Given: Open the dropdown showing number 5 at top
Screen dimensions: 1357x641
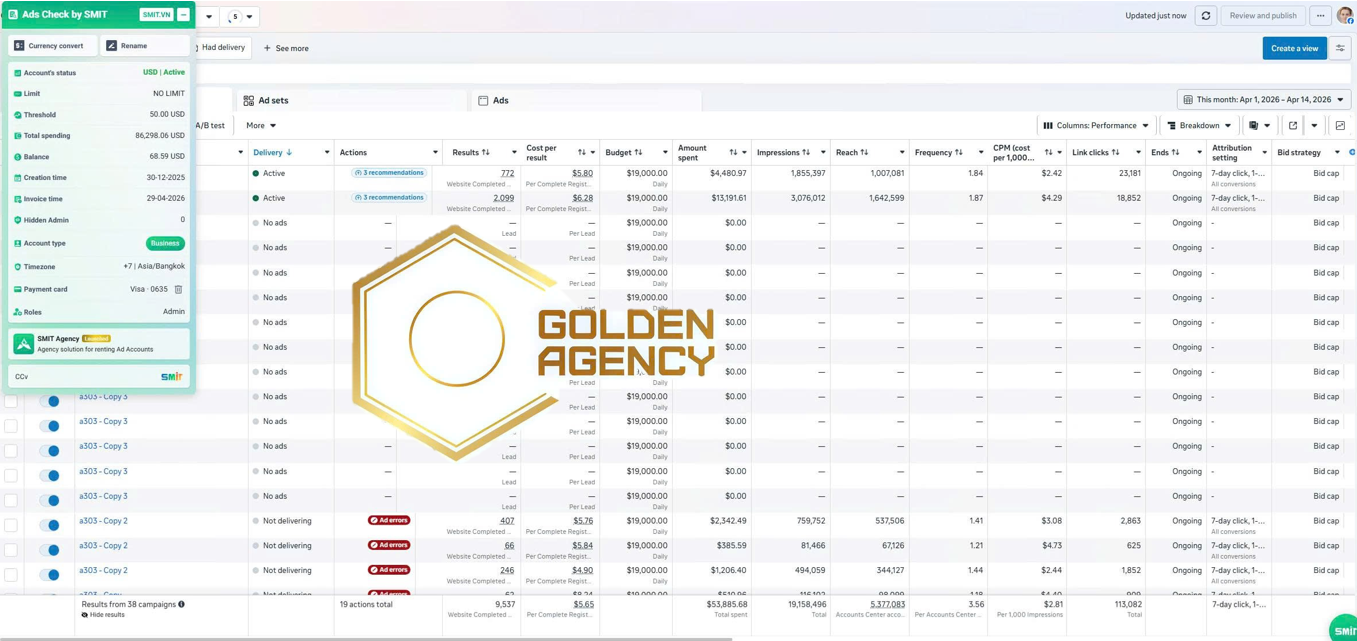Looking at the screenshot, I should pyautogui.click(x=240, y=17).
